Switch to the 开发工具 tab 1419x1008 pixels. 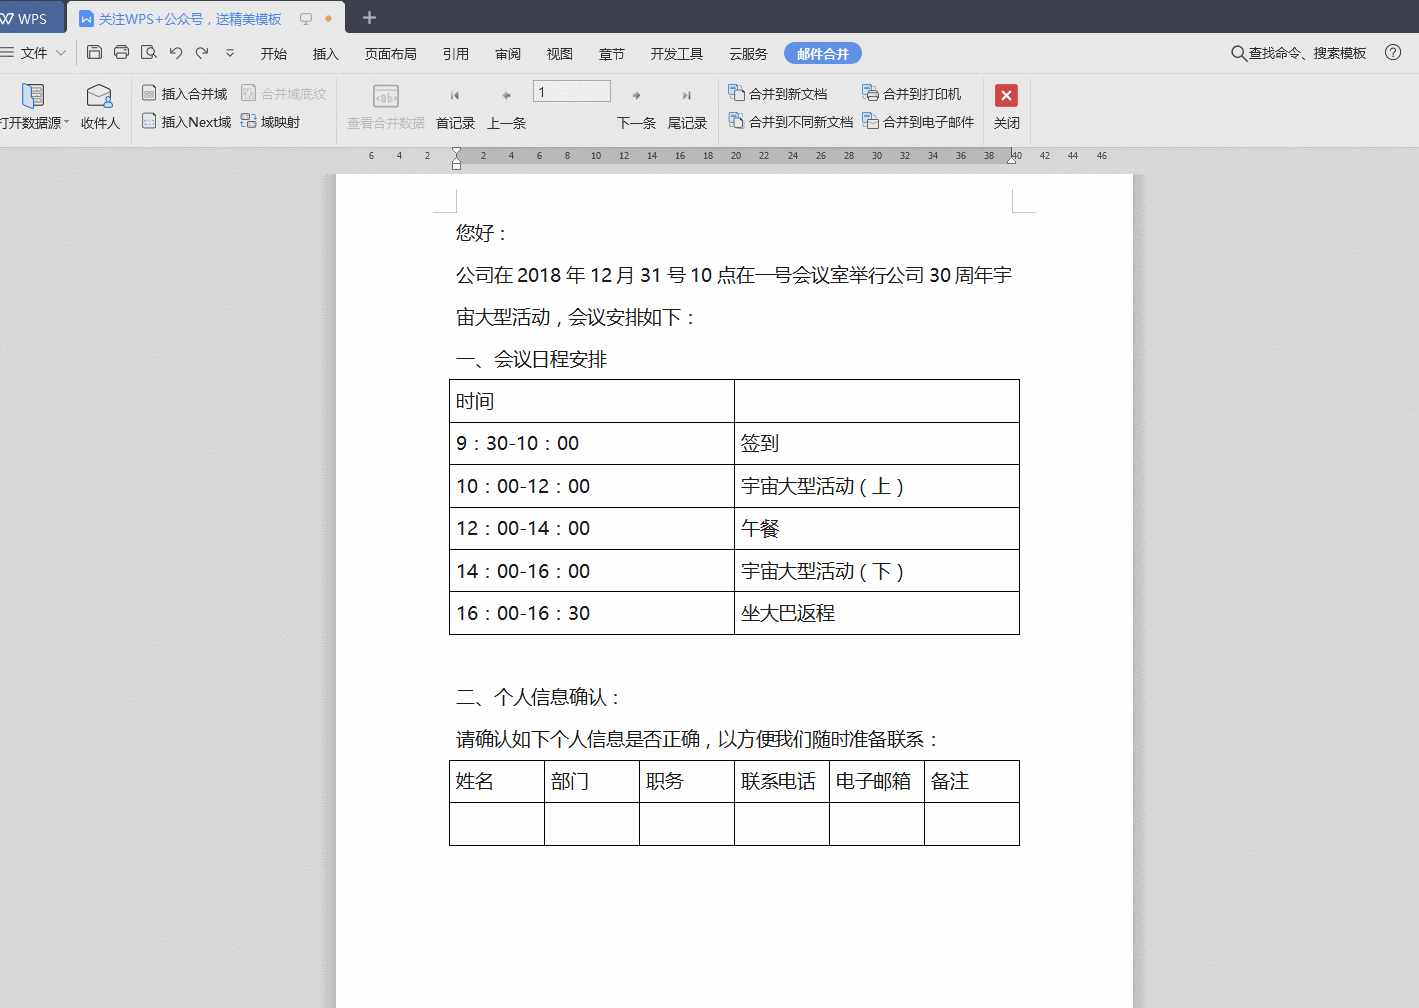[677, 54]
